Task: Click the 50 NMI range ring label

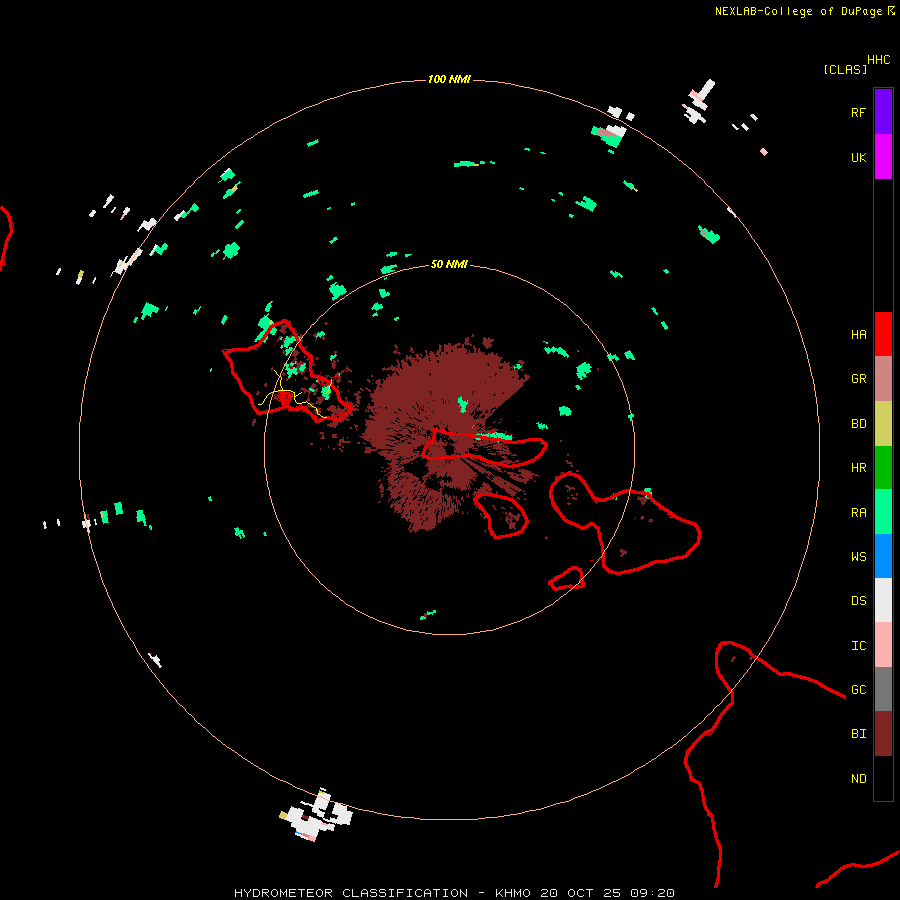Action: click(449, 264)
